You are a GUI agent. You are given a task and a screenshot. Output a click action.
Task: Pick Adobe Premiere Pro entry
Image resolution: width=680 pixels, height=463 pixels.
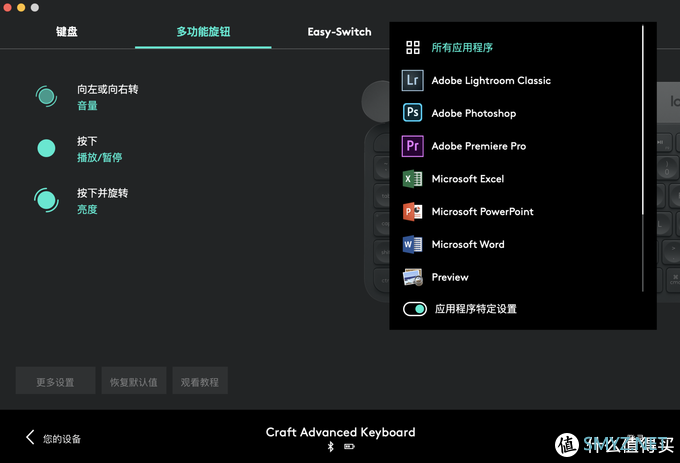point(479,146)
